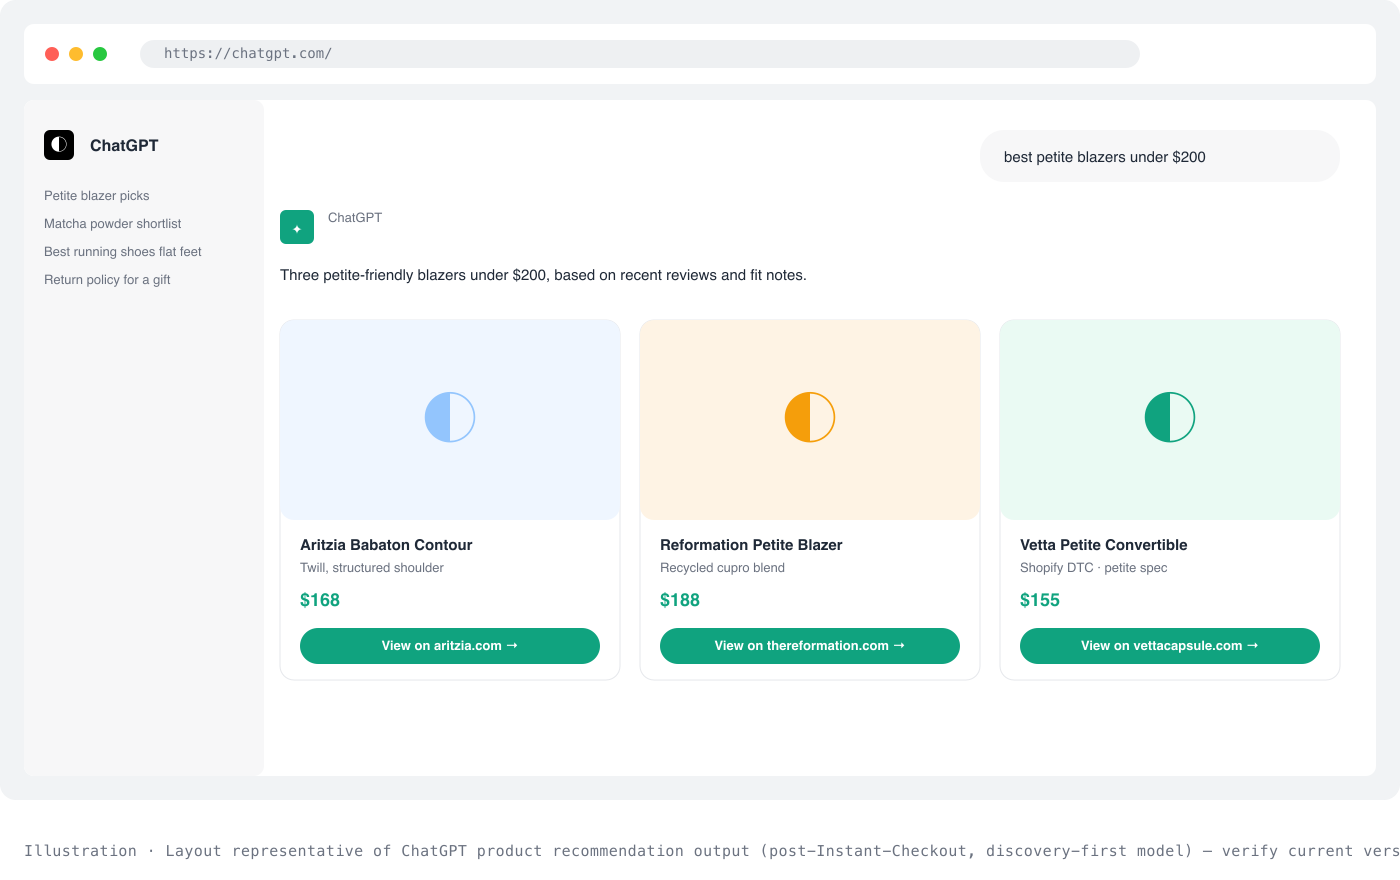
Task: Click the ChatGPT sender label above reply
Action: (x=355, y=218)
